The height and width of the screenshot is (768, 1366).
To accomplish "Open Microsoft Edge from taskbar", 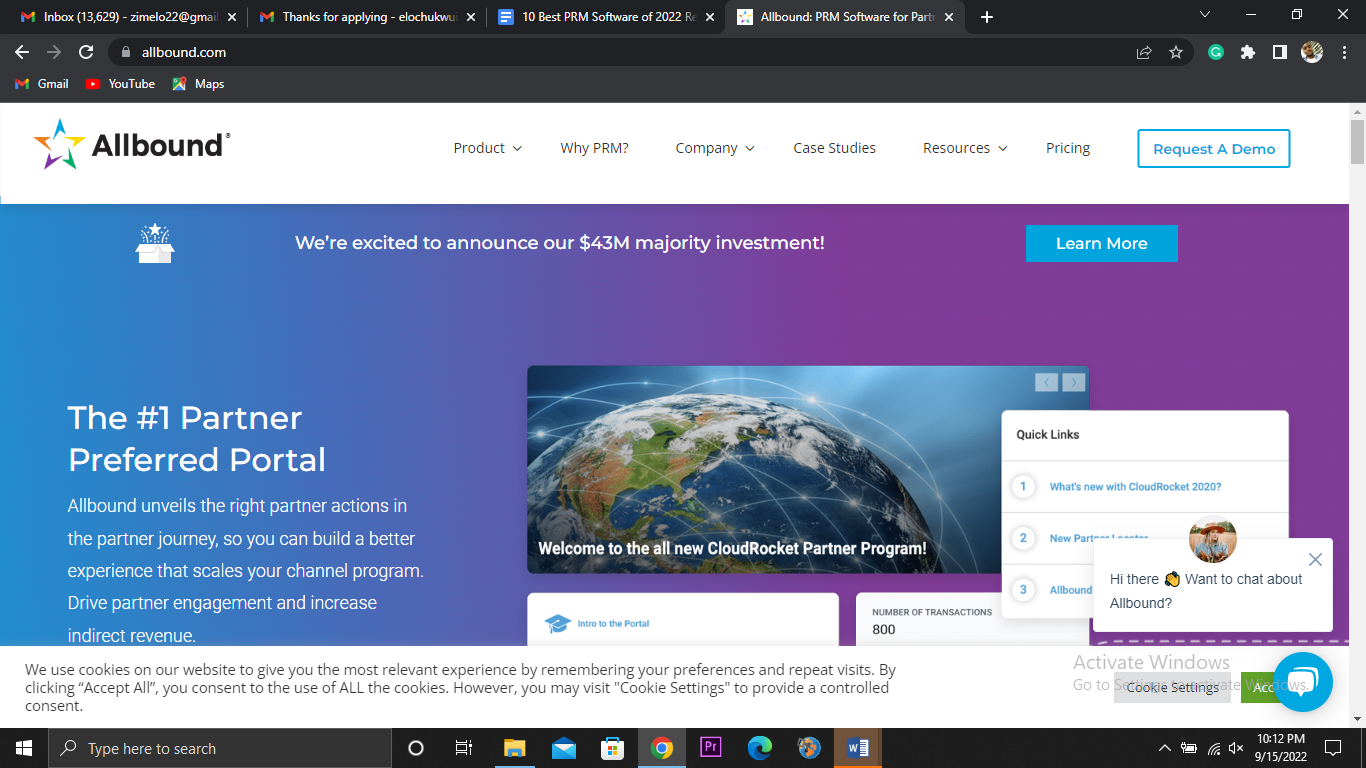I will [760, 748].
